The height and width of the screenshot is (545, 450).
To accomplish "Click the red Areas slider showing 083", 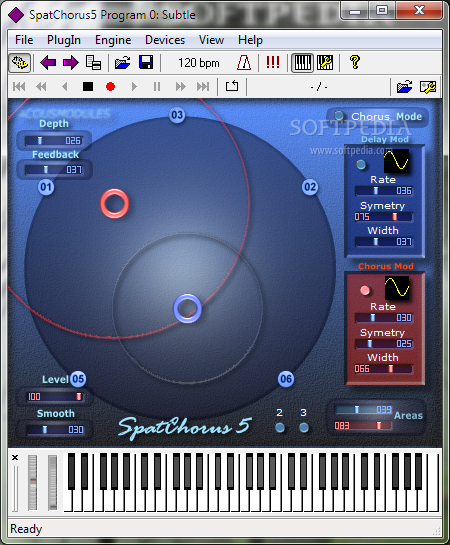I will click(363, 425).
